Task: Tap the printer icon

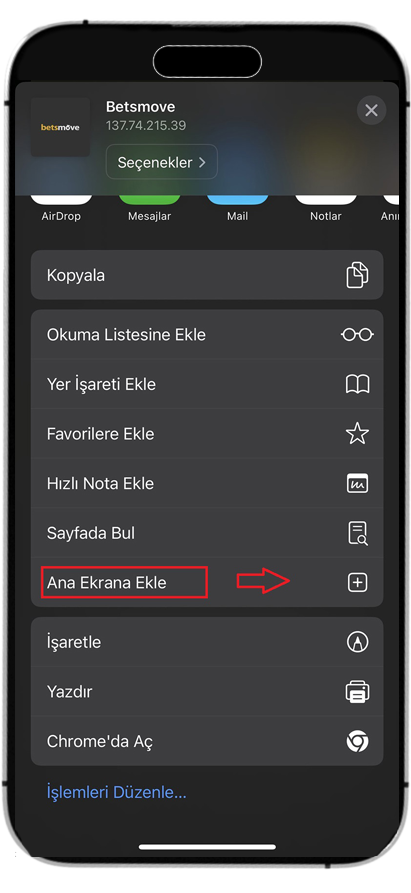Action: point(357,692)
